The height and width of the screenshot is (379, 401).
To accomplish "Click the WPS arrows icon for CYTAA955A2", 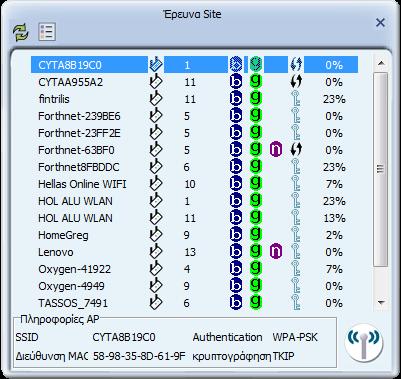I will pyautogui.click(x=296, y=82).
